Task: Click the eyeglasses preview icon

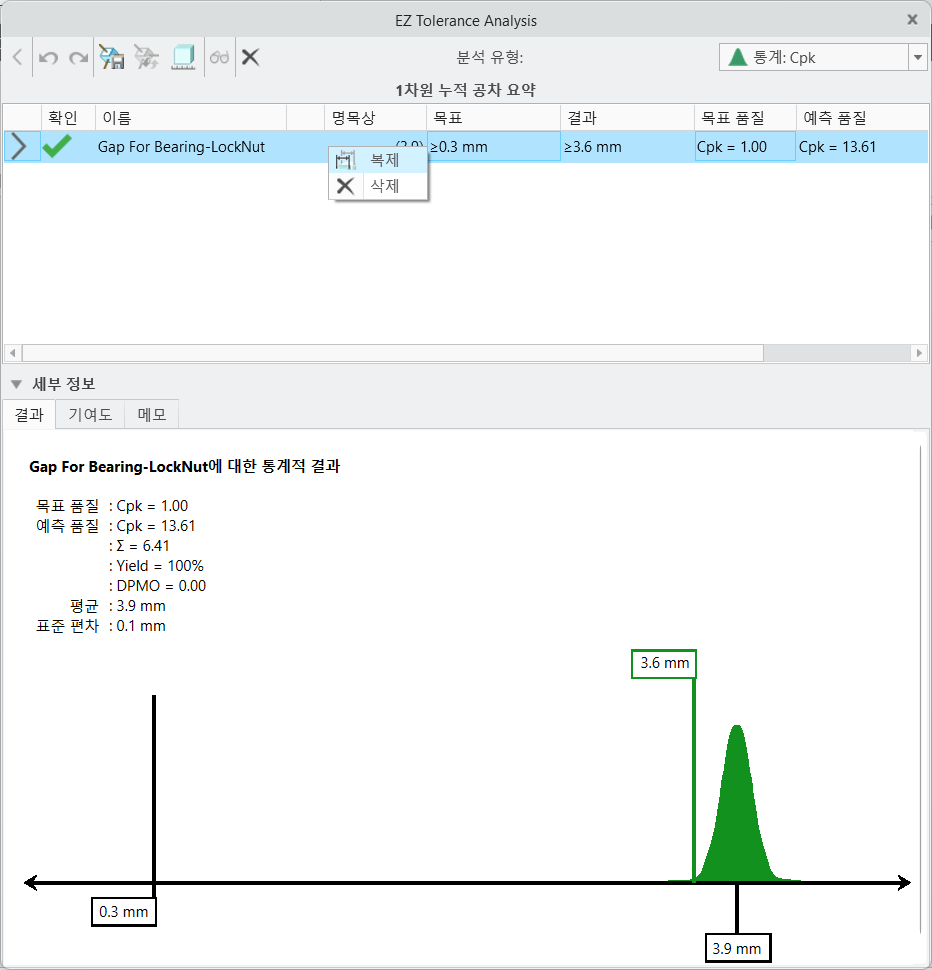Action: [220, 58]
